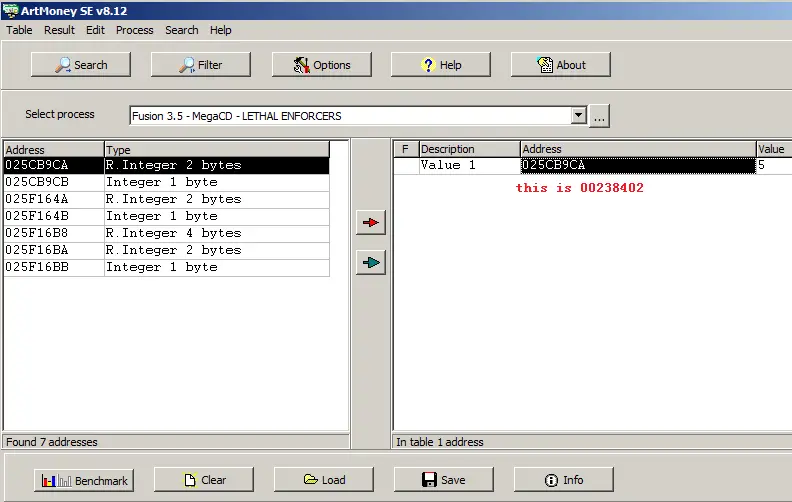Select address row 025F164A
The image size is (792, 502).
coord(167,199)
